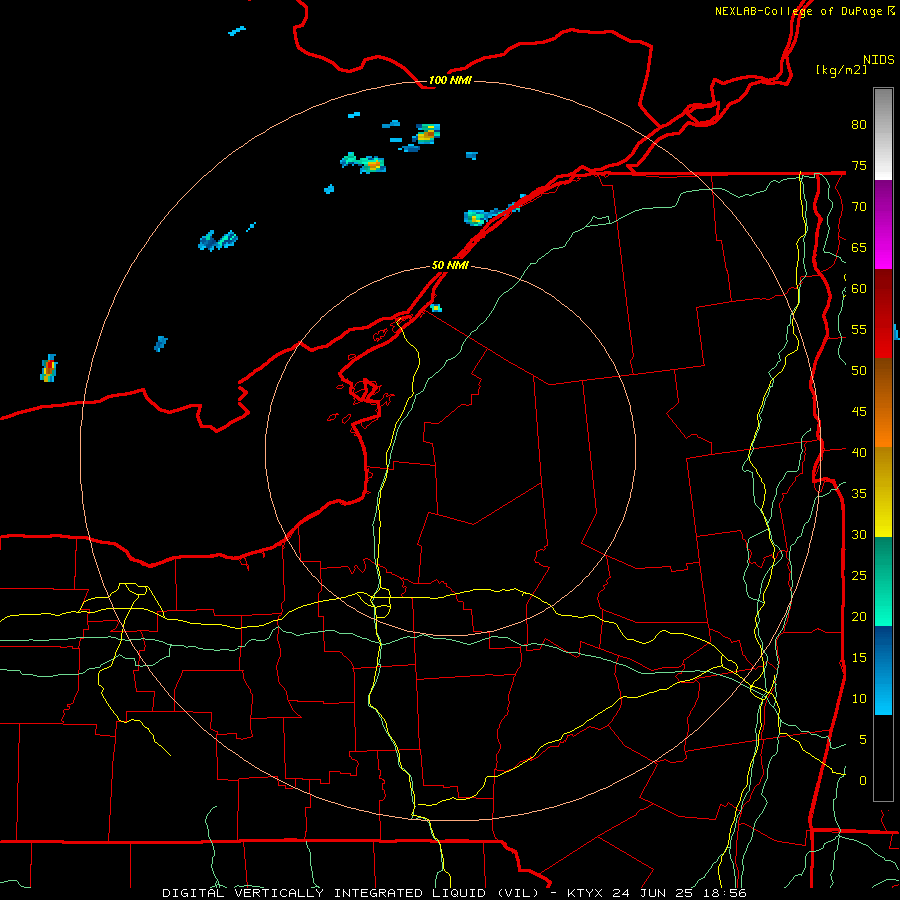Click the 25 value on the color scale
The width and height of the screenshot is (900, 900).
point(859,576)
